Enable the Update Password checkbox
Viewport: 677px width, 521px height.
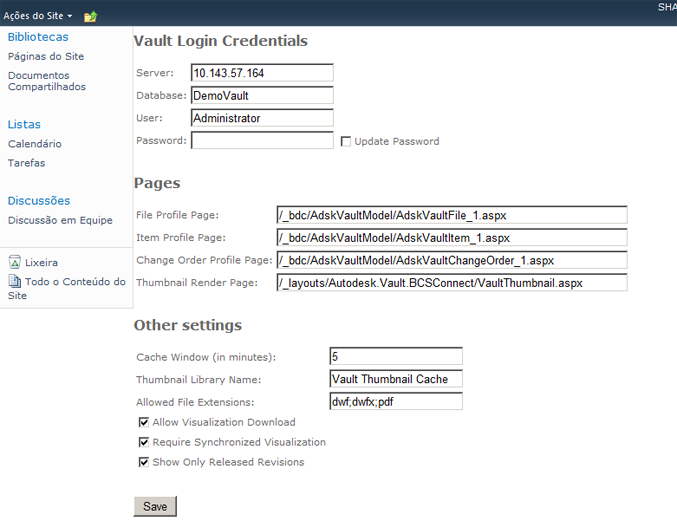click(x=345, y=142)
